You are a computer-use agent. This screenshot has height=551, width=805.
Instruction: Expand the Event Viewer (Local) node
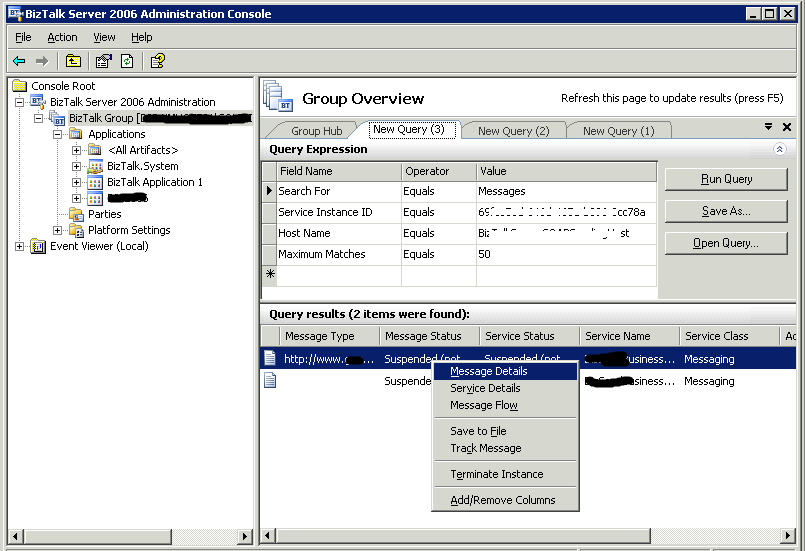[20, 246]
